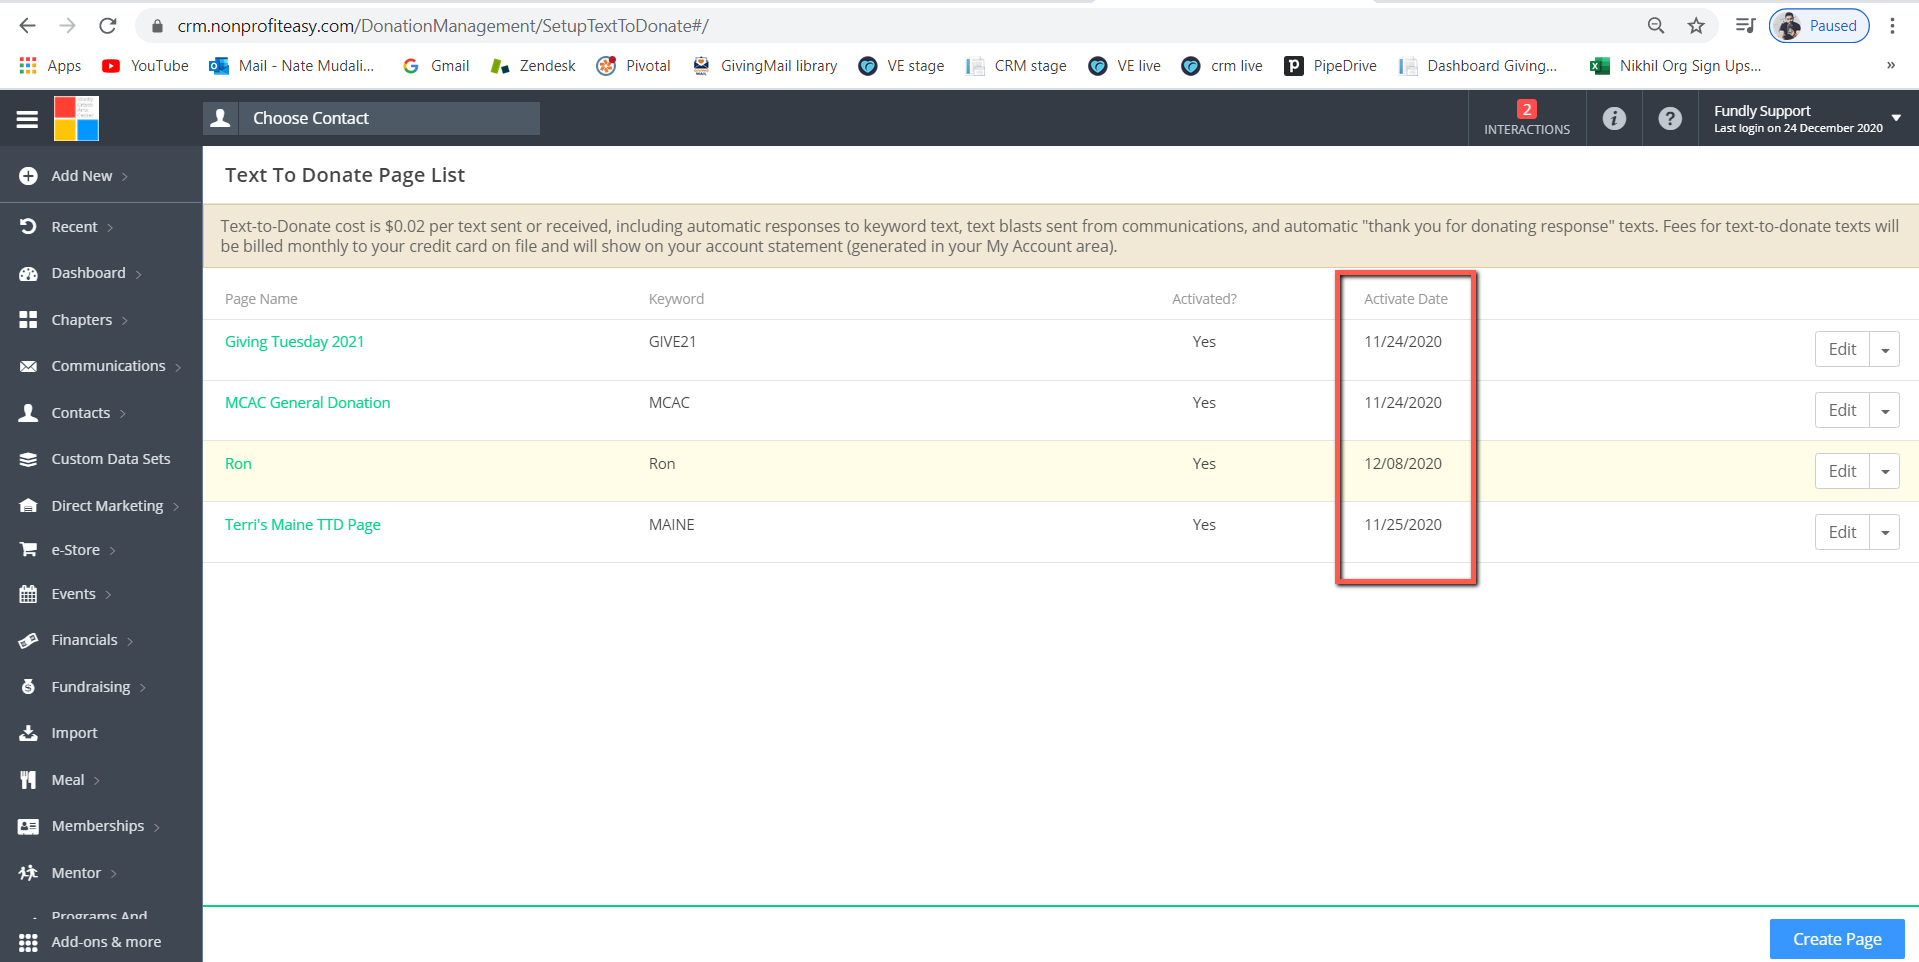Click the Import download icon
The image size is (1919, 962).
tap(28, 733)
